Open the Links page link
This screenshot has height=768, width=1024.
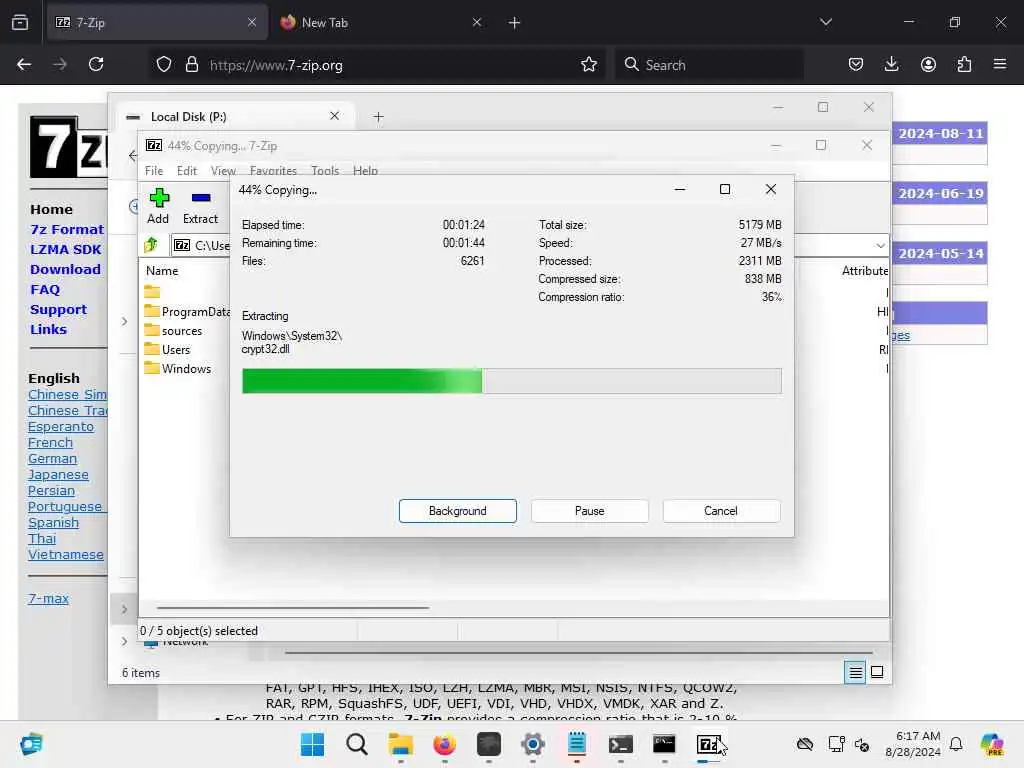(x=48, y=329)
